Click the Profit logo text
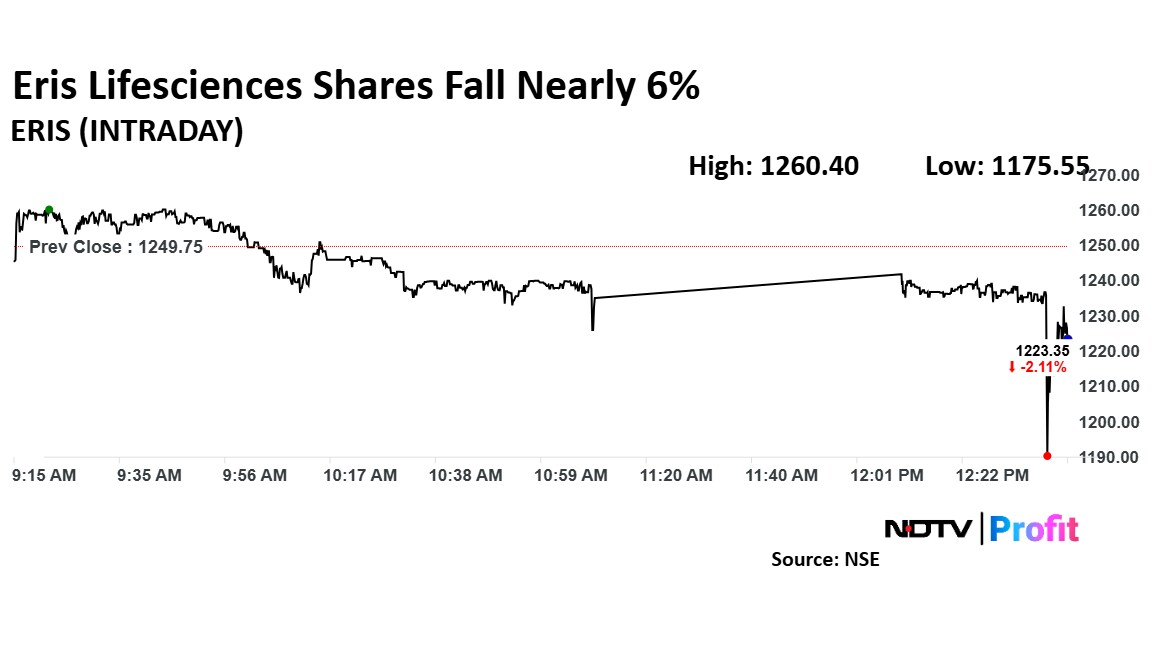This screenshot has width=1152, height=648. tap(1034, 528)
